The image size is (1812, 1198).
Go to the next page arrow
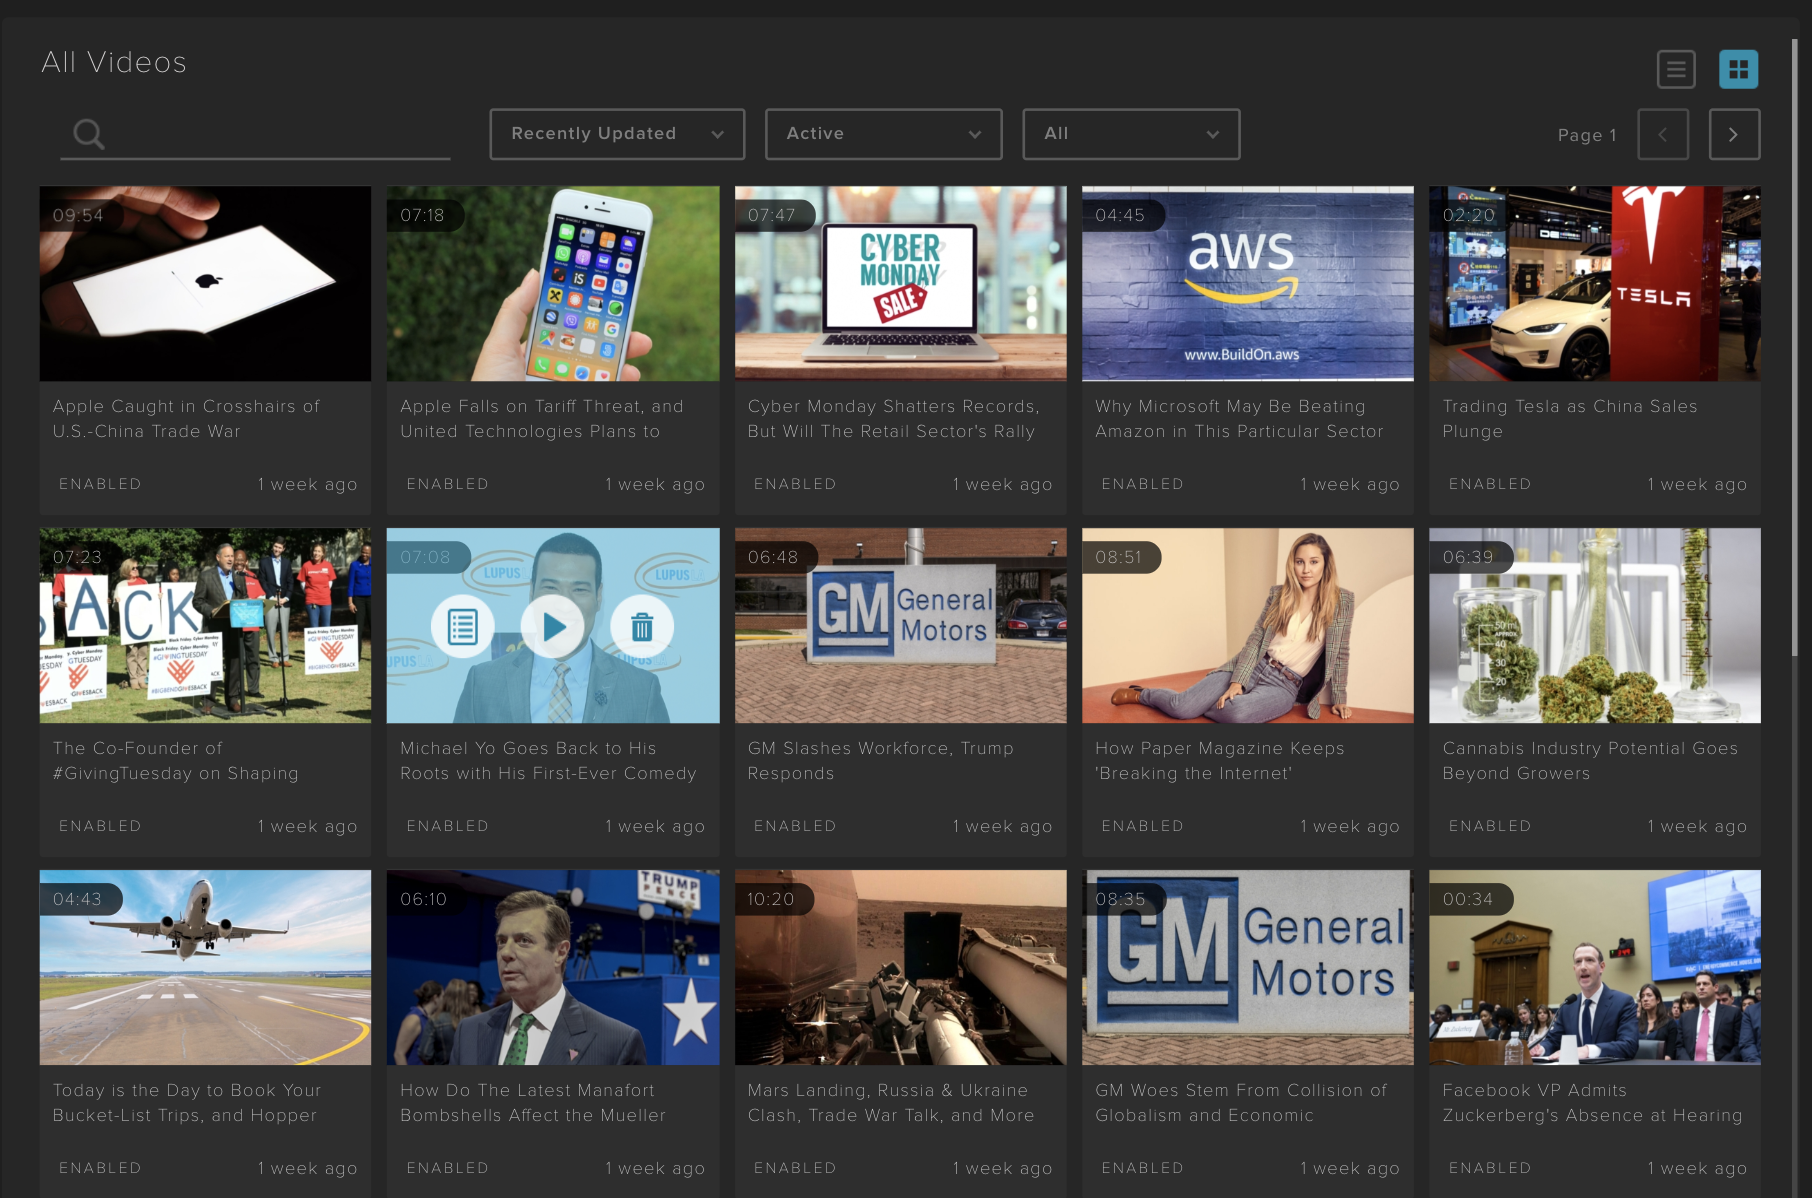coord(1734,135)
